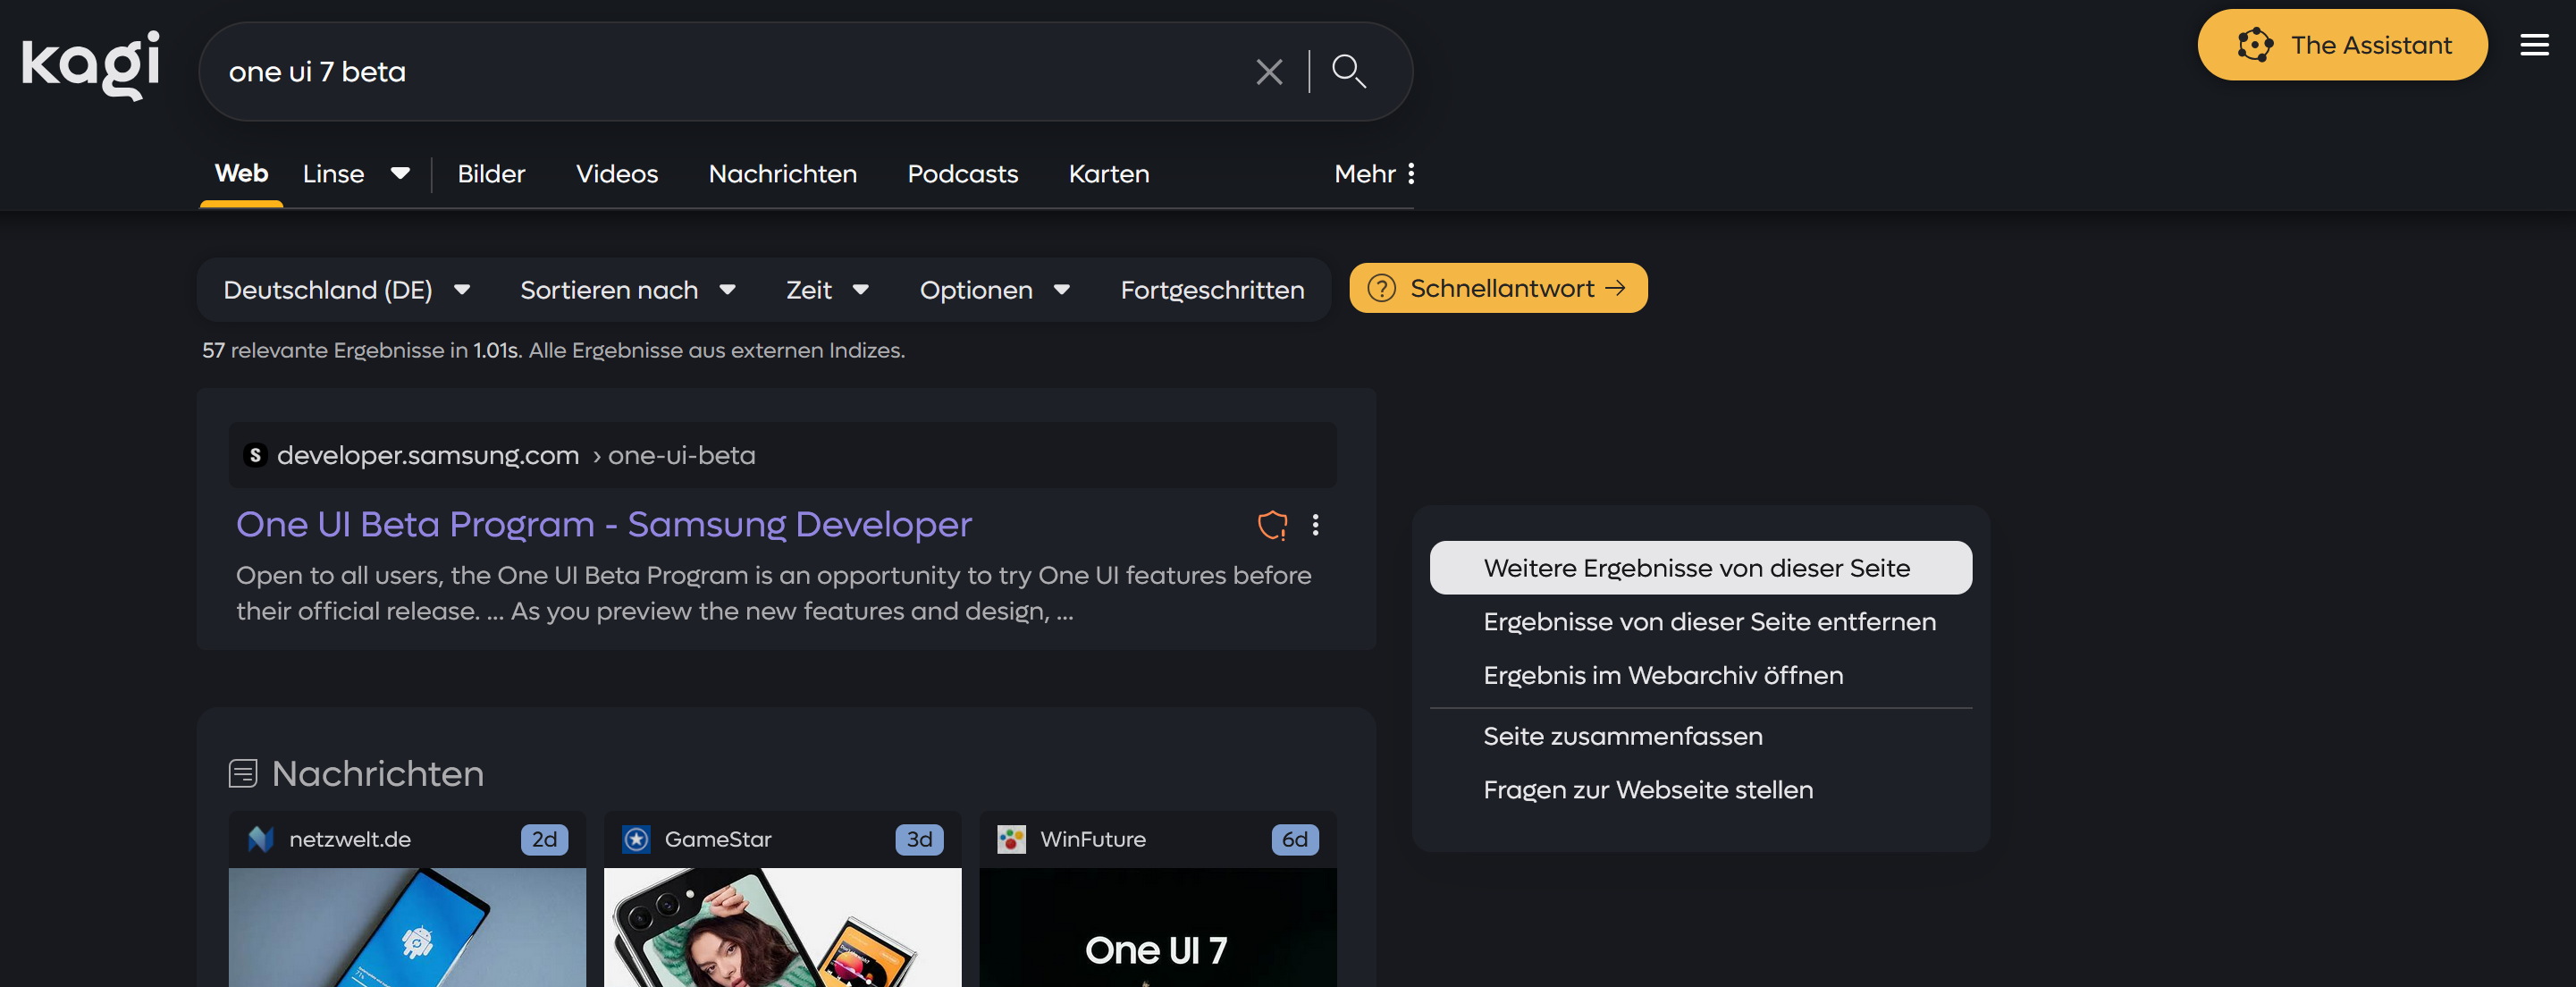2576x987 pixels.
Task: Open the WinFuture news source
Action: click(1093, 839)
